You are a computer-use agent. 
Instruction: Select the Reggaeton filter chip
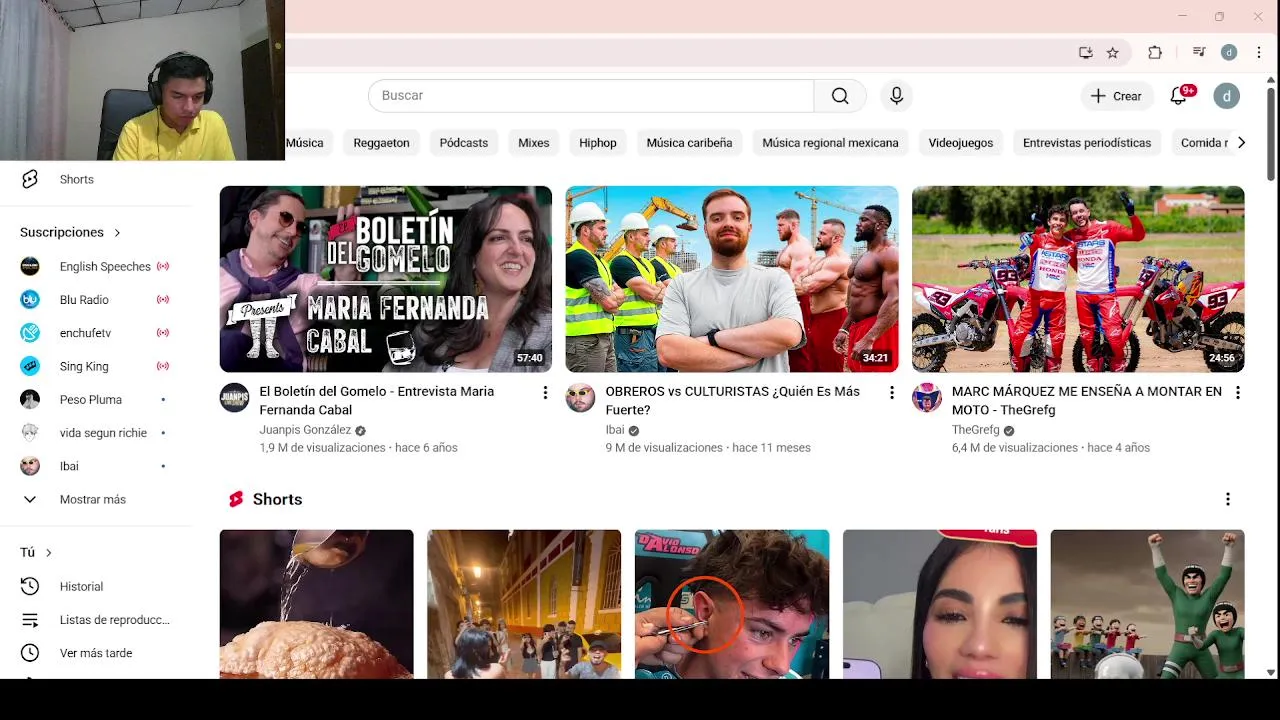tap(381, 143)
